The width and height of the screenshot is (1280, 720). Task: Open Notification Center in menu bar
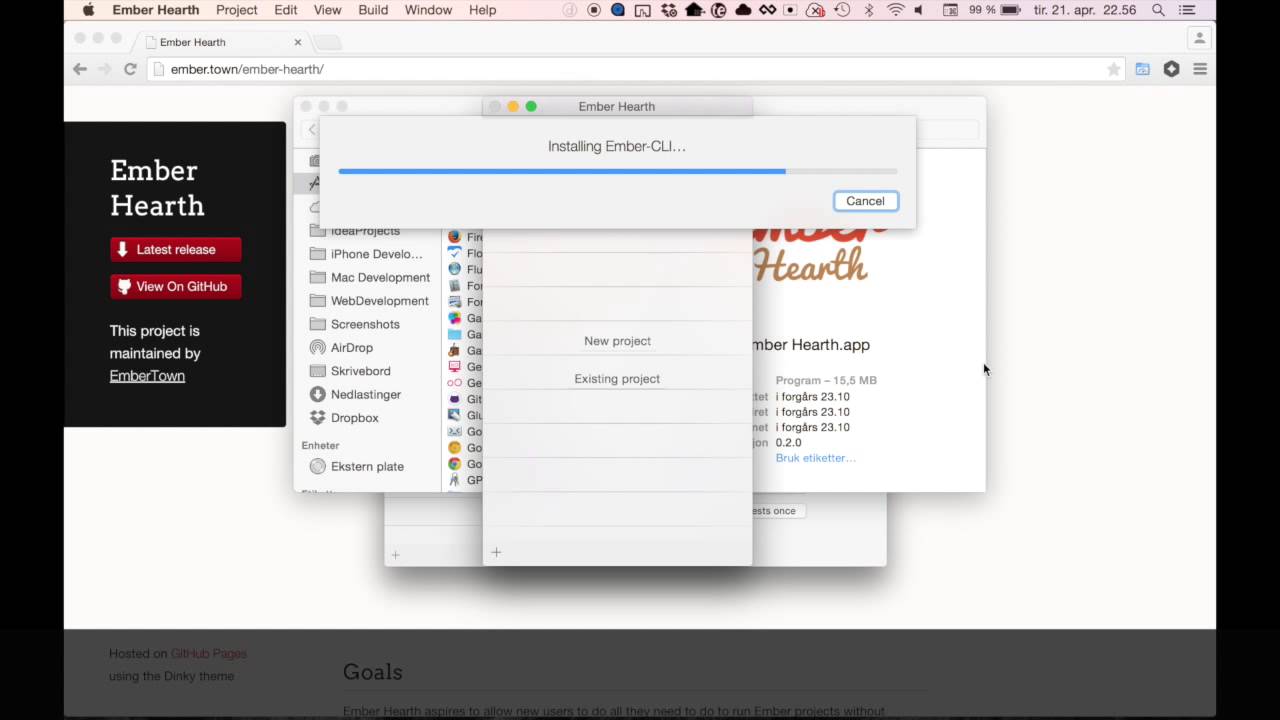click(x=1187, y=10)
